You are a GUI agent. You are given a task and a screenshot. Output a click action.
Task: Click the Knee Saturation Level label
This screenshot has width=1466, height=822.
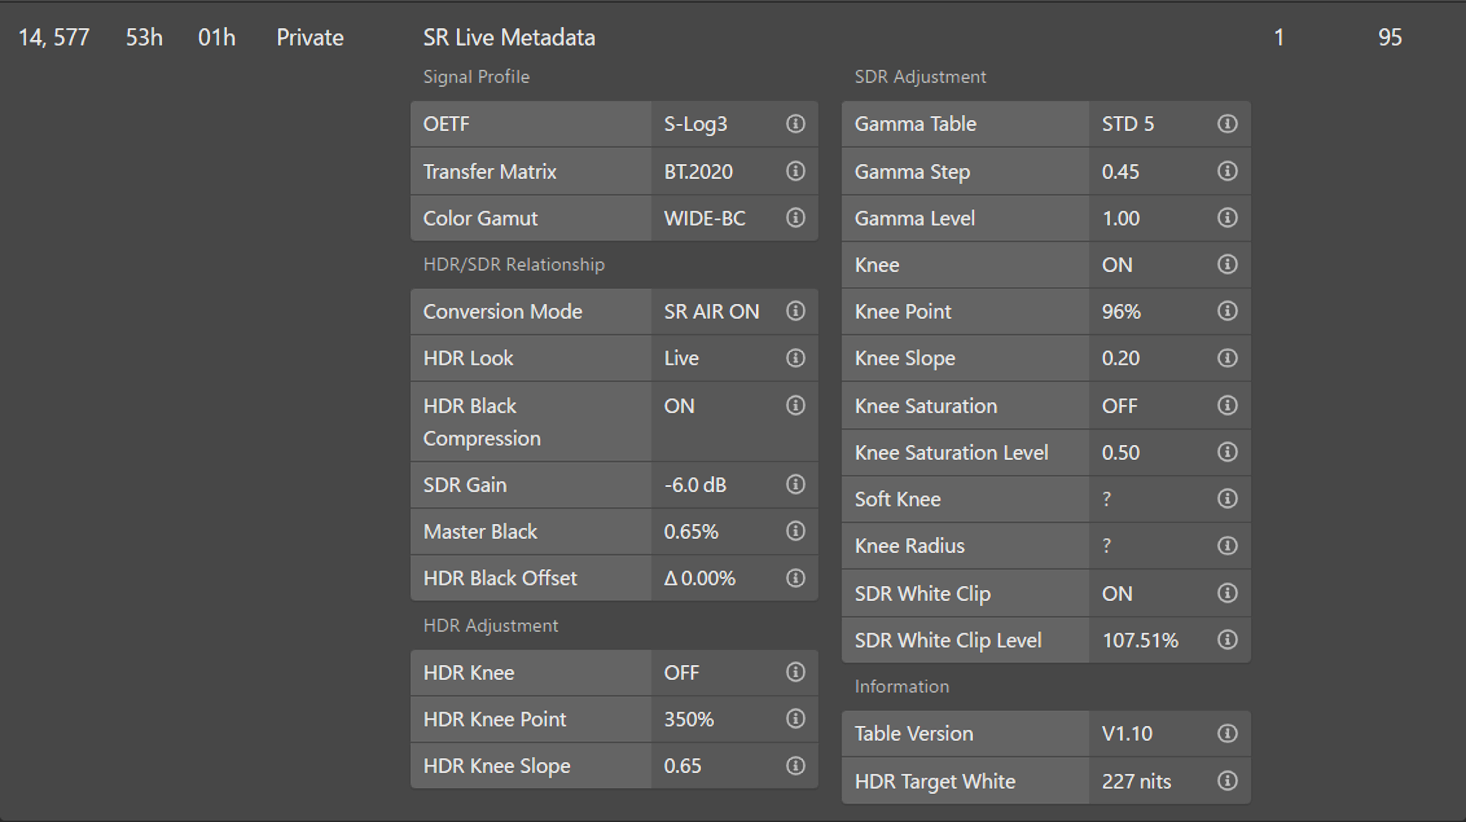tap(951, 452)
